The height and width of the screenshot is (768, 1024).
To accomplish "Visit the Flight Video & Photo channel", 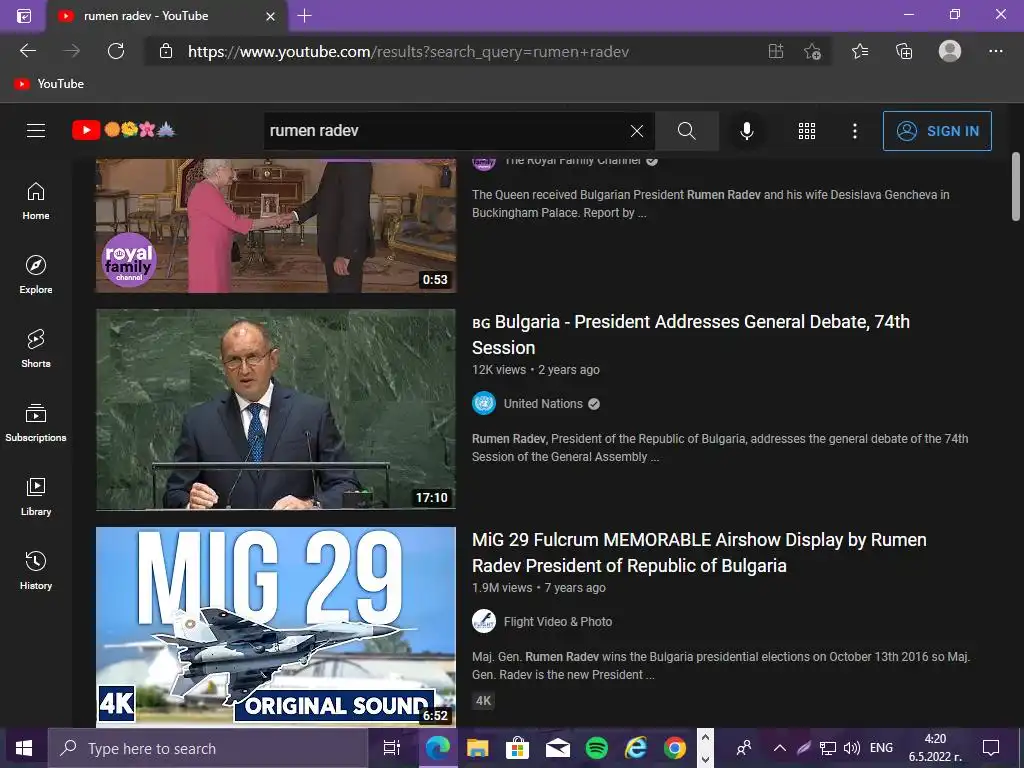I will [558, 622].
